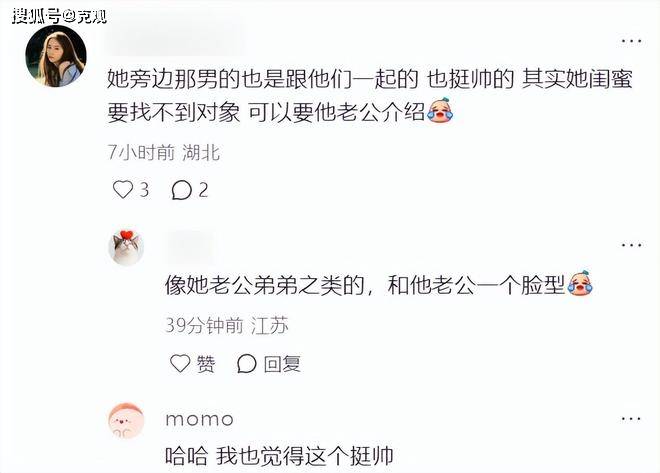This screenshot has height=473, width=660.
Task: Click the blurred username beside the cat avatar
Action: pyautogui.click(x=190, y=245)
